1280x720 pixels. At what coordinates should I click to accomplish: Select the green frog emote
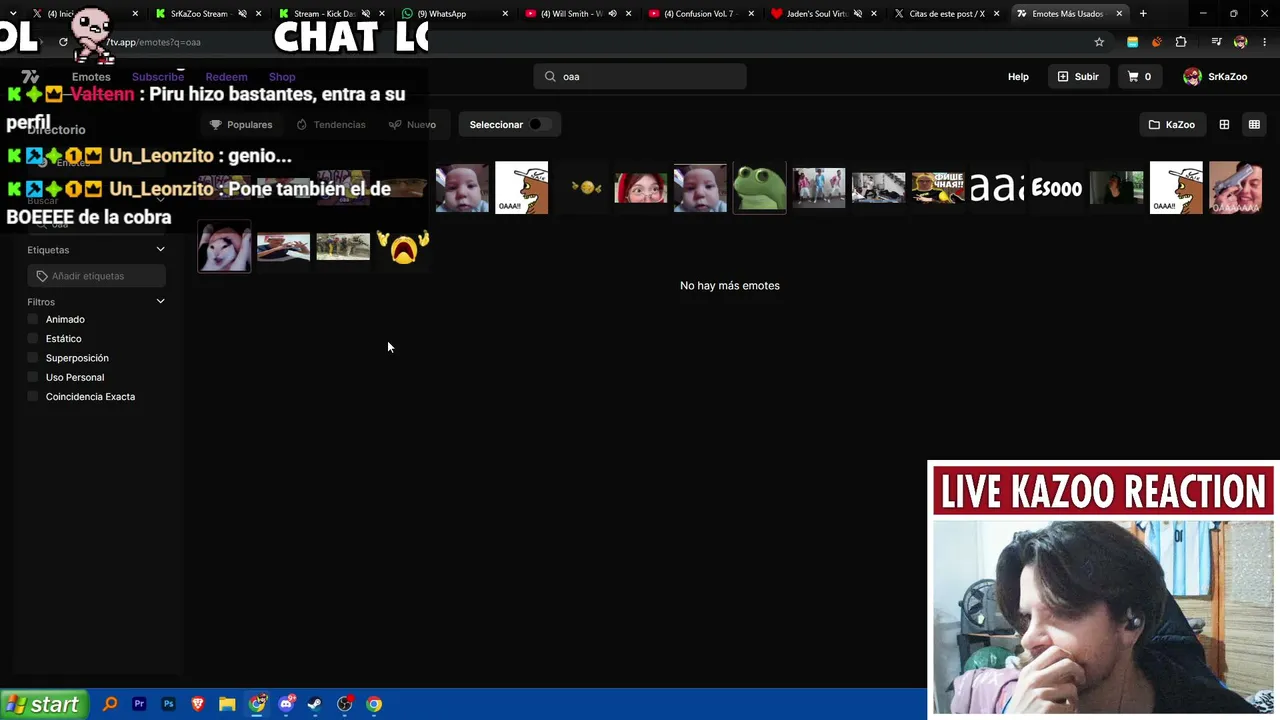click(759, 188)
